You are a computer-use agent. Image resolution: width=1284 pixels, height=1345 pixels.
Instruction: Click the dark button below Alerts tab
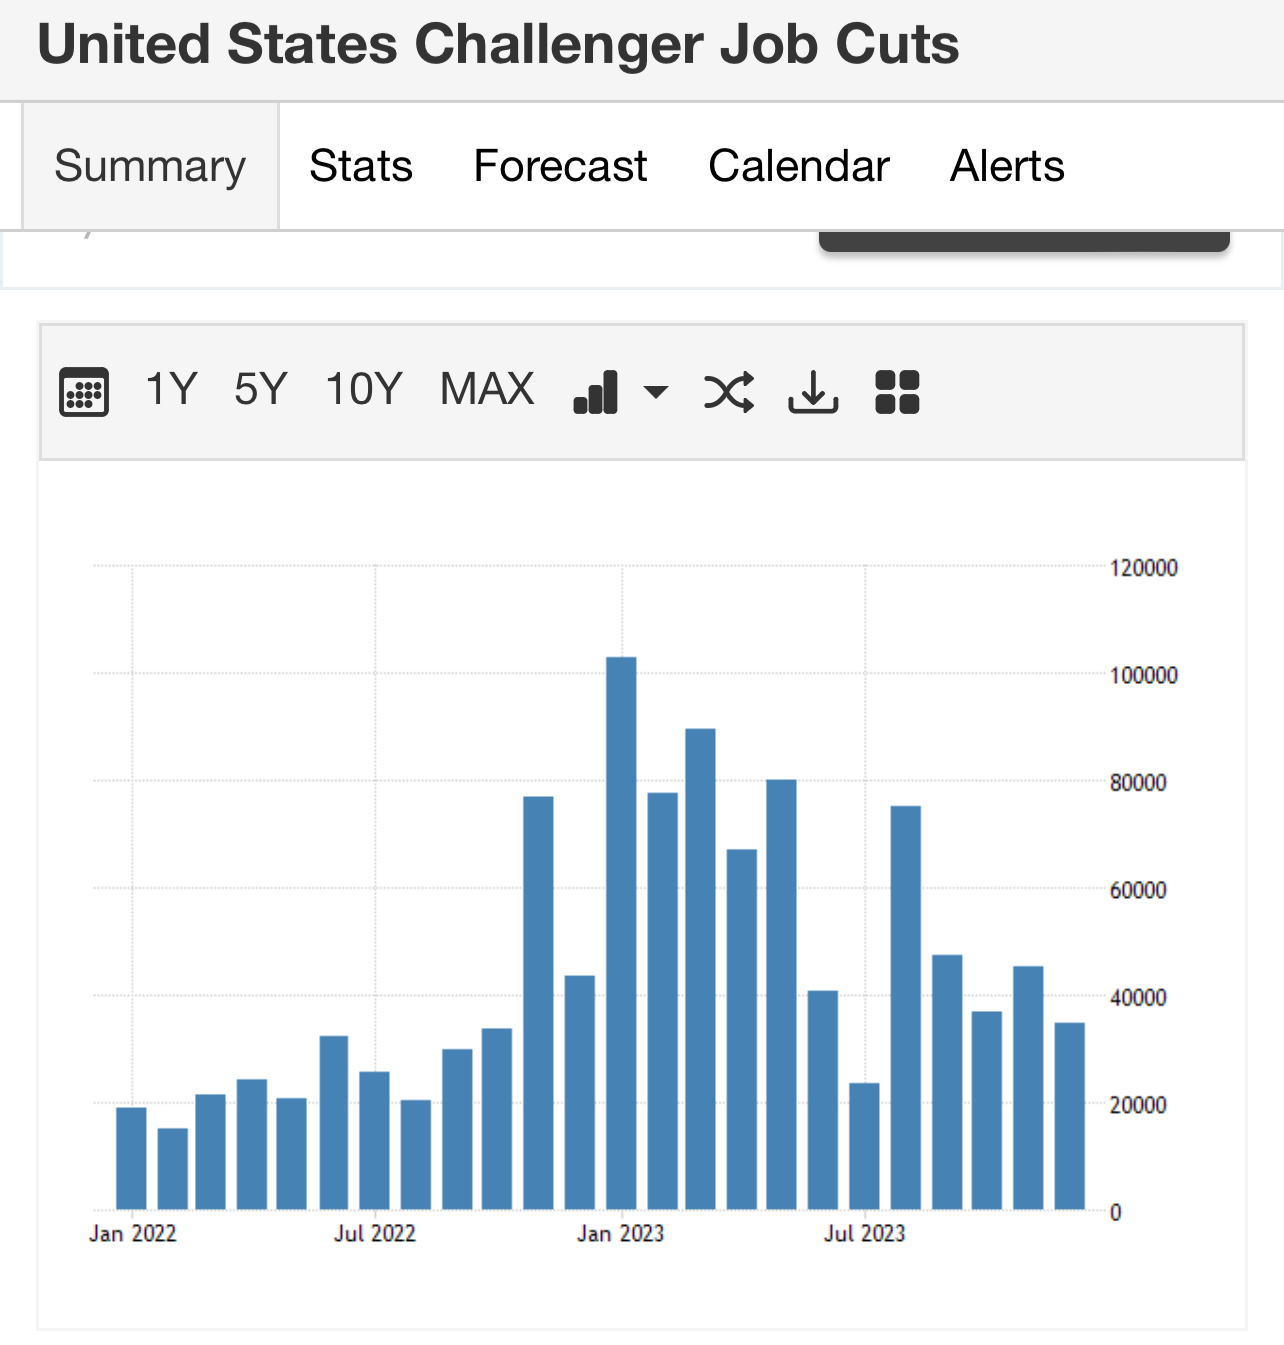coord(1024,241)
